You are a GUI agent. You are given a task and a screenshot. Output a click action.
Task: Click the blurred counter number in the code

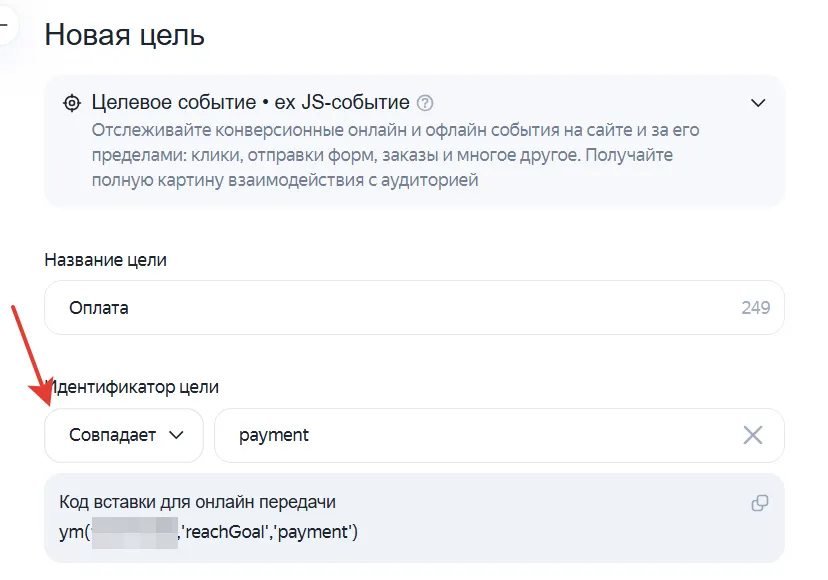(135, 532)
